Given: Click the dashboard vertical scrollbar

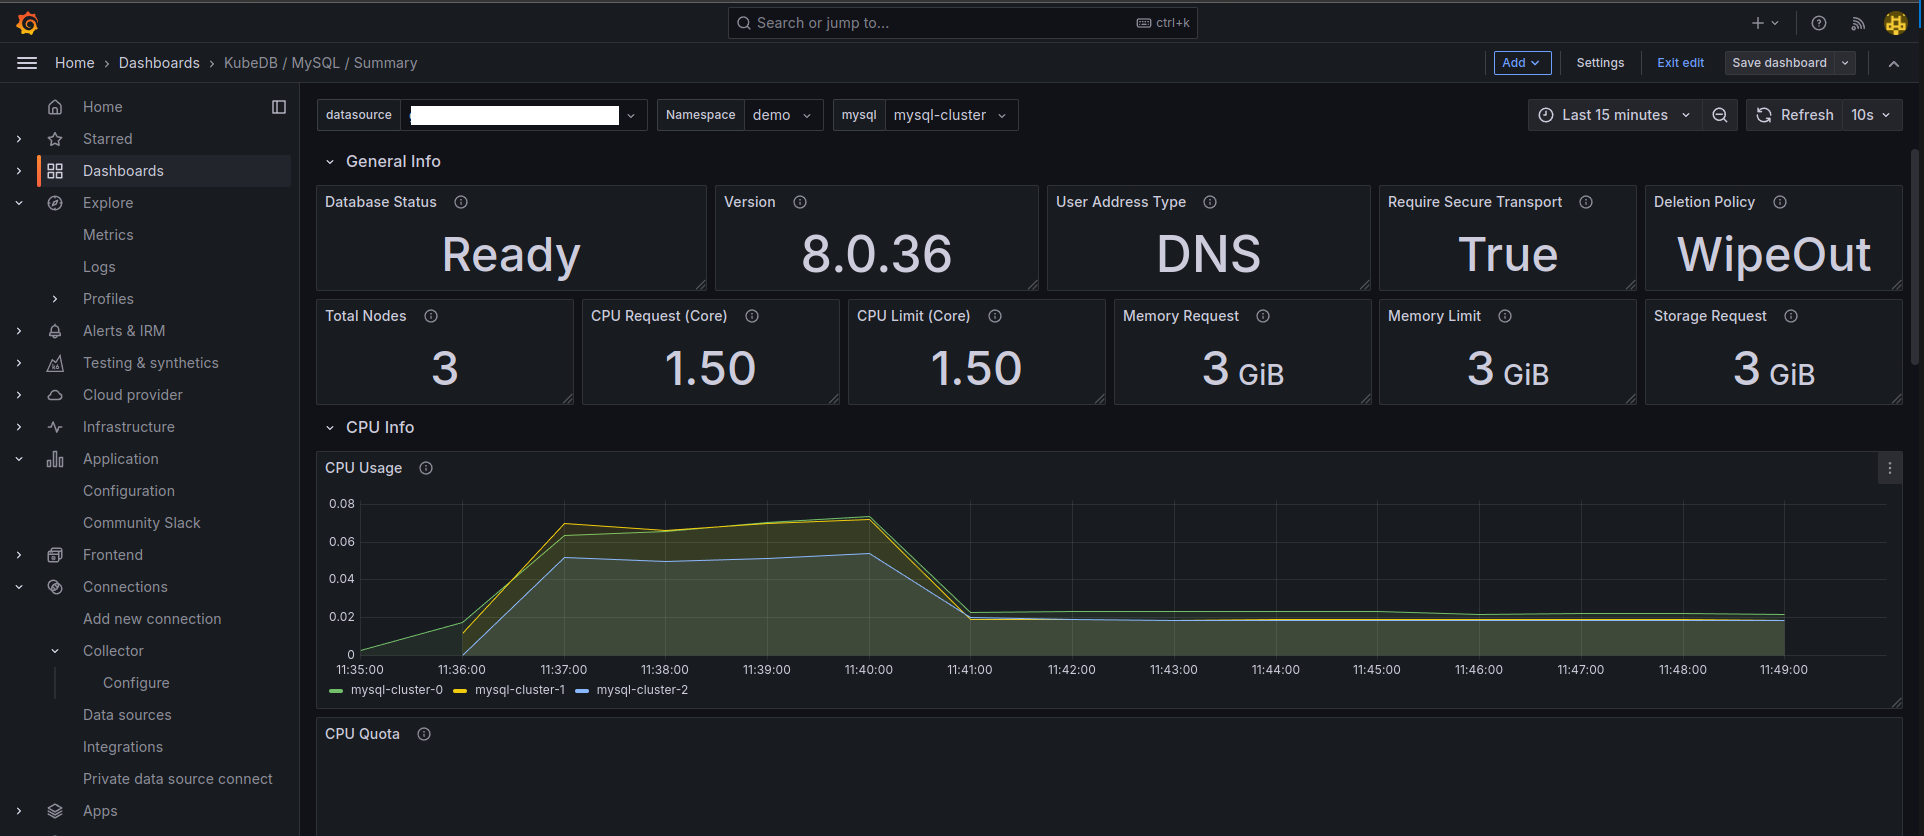Looking at the screenshot, I should click(1915, 258).
